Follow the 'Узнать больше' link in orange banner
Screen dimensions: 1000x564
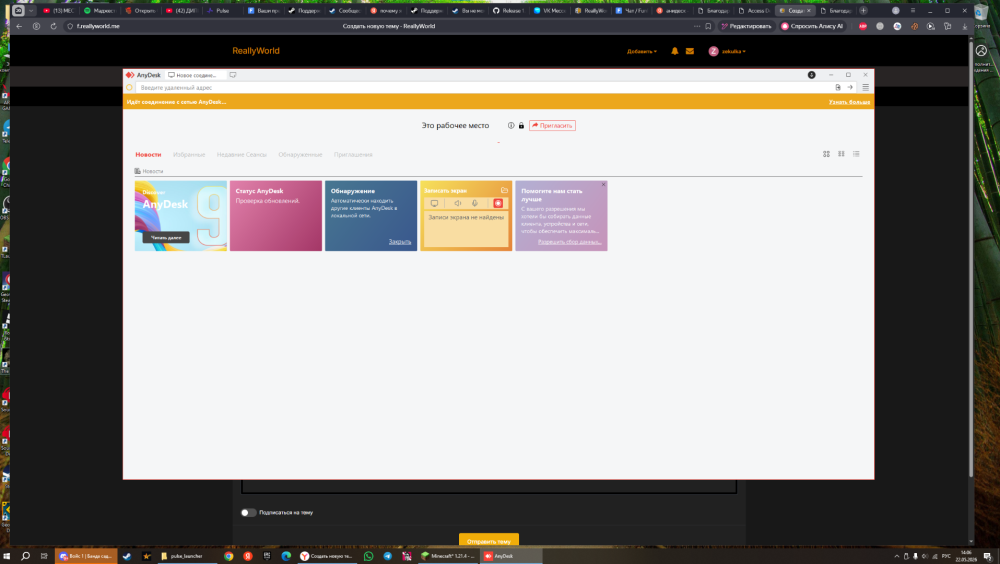pos(849,102)
